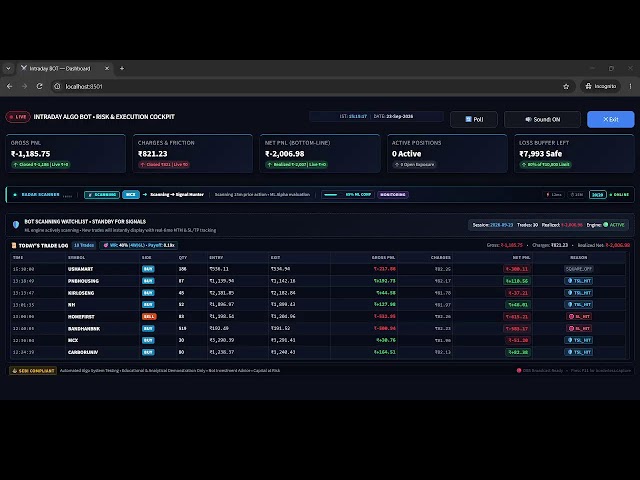Click the net PNL value in USHAMART row
Viewport: 640px width, 480px height.
[x=517, y=269]
